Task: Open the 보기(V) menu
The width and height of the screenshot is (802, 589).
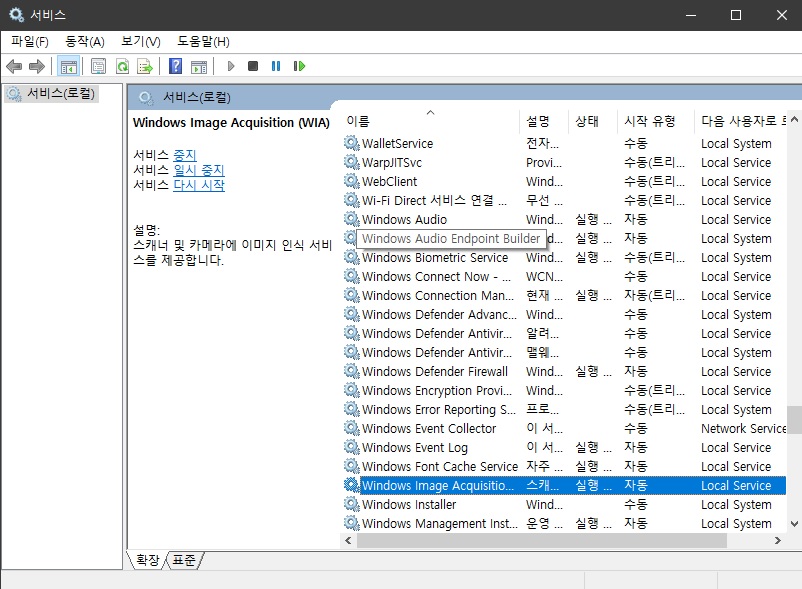Action: (x=141, y=41)
